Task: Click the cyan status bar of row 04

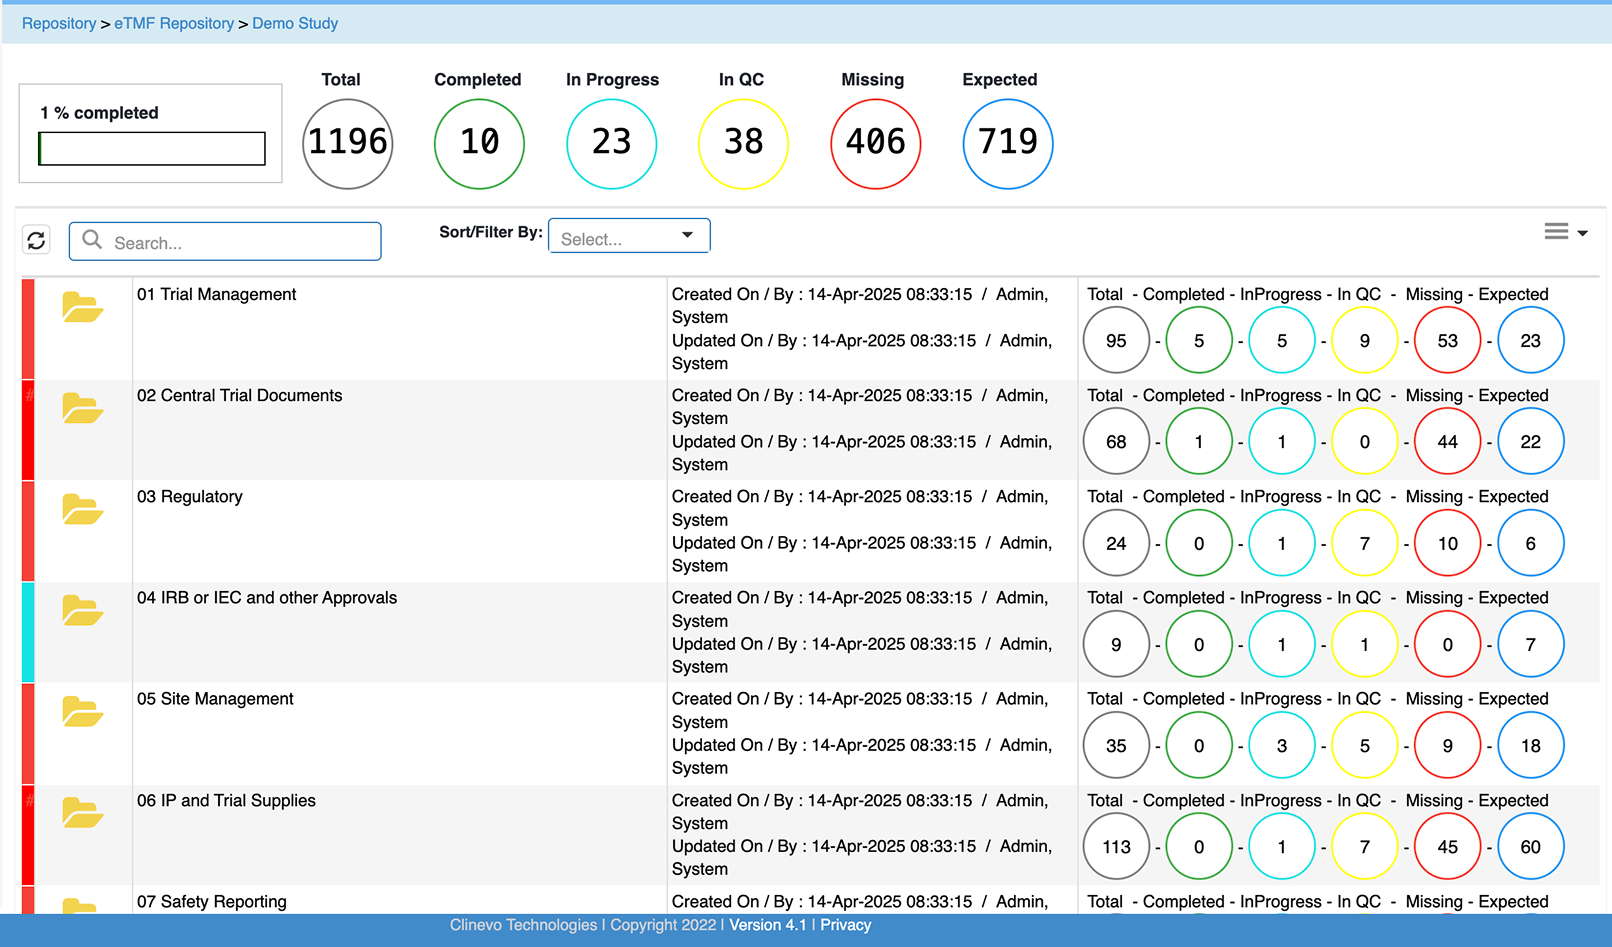Action: pyautogui.click(x=28, y=632)
